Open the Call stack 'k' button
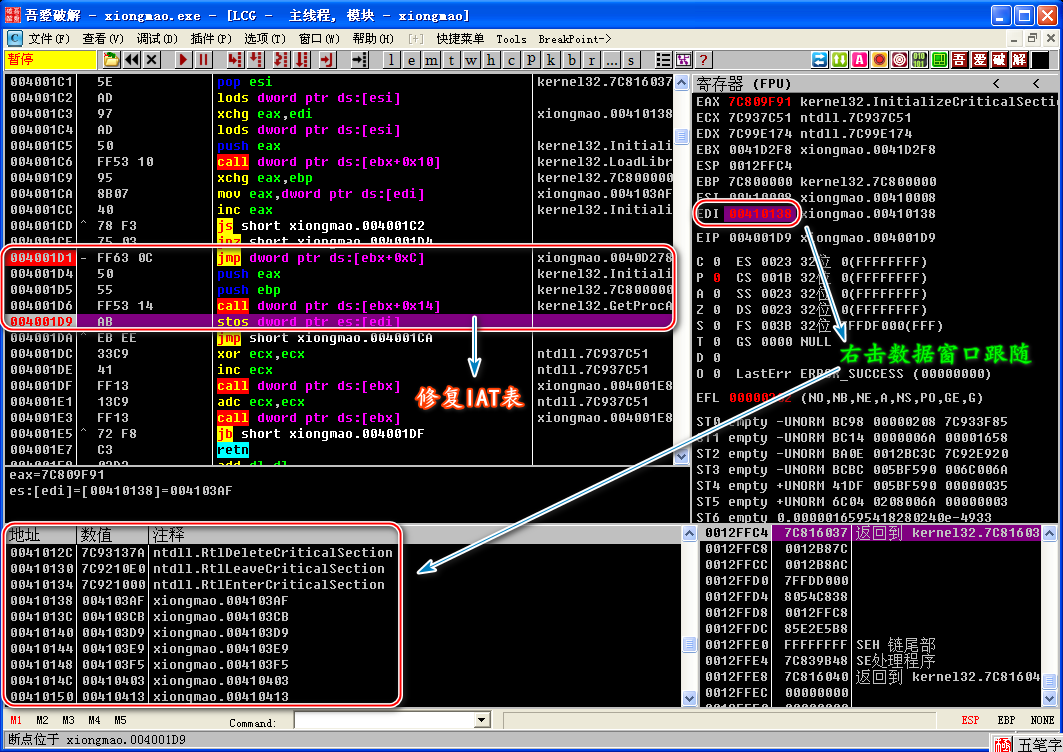 pos(551,60)
